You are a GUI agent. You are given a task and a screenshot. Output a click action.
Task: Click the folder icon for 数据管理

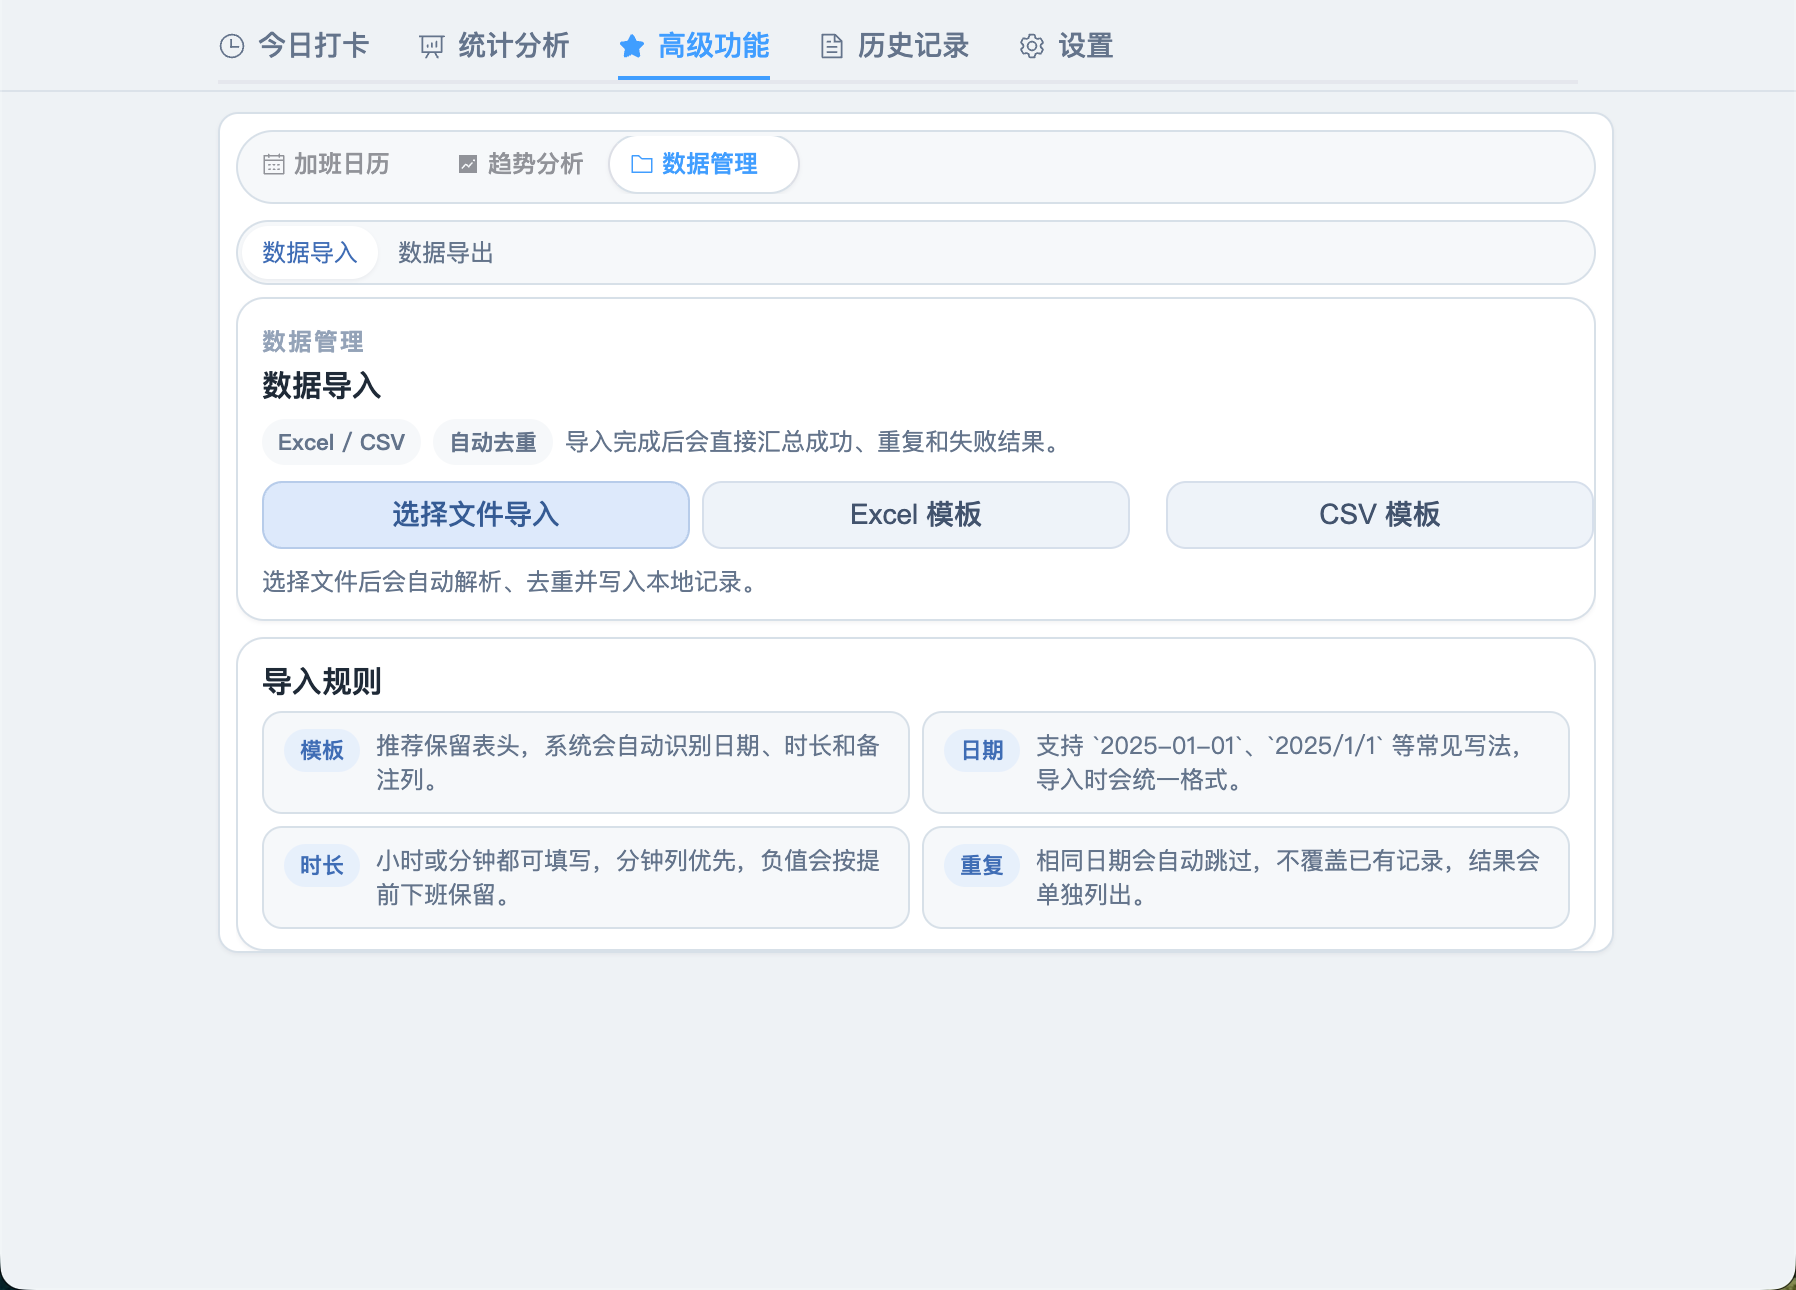(641, 164)
